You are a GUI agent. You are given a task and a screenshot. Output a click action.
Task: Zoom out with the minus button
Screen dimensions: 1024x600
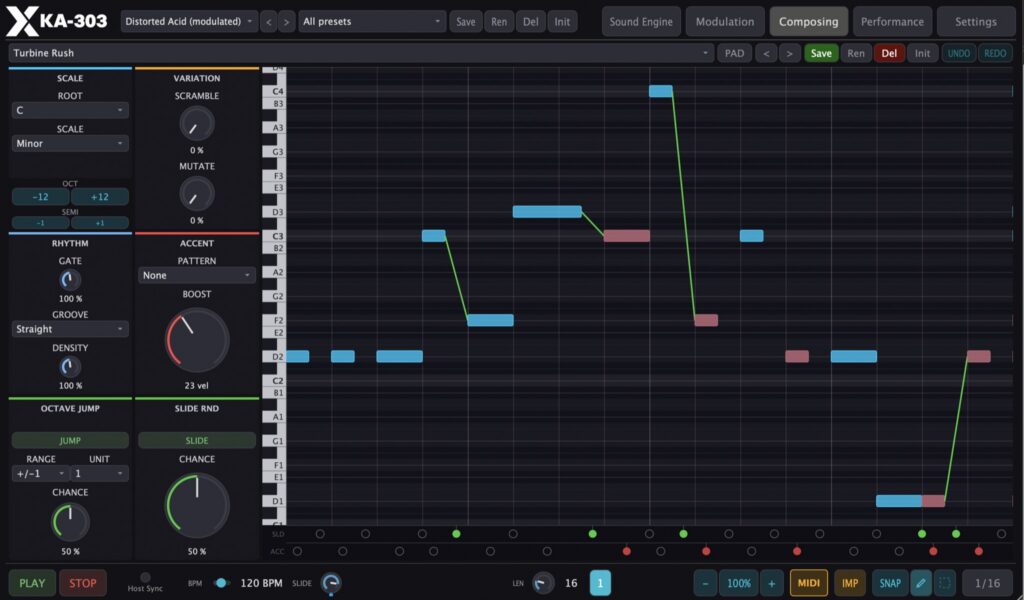(705, 582)
